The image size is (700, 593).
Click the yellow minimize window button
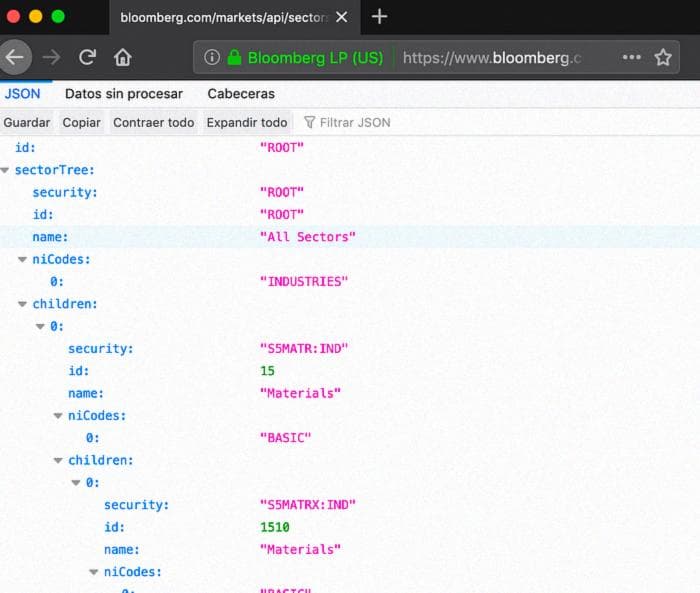point(36,17)
